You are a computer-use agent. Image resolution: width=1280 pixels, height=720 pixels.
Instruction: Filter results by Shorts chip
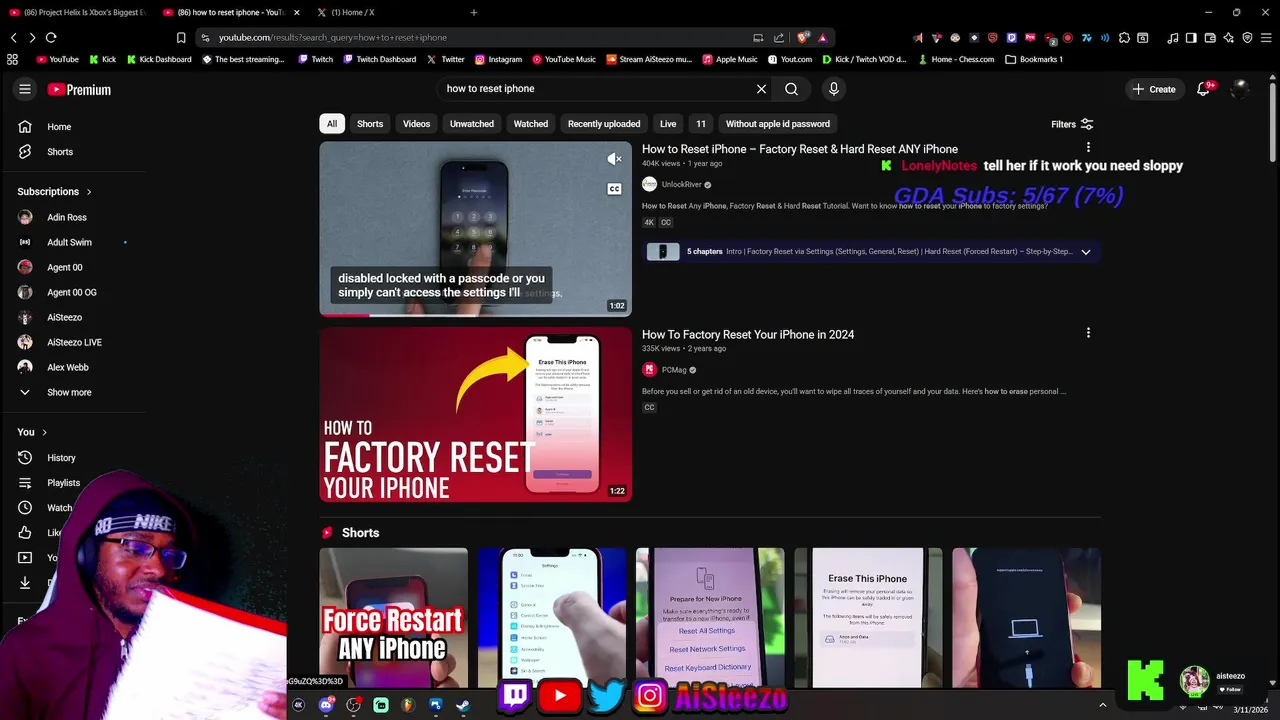pos(370,124)
